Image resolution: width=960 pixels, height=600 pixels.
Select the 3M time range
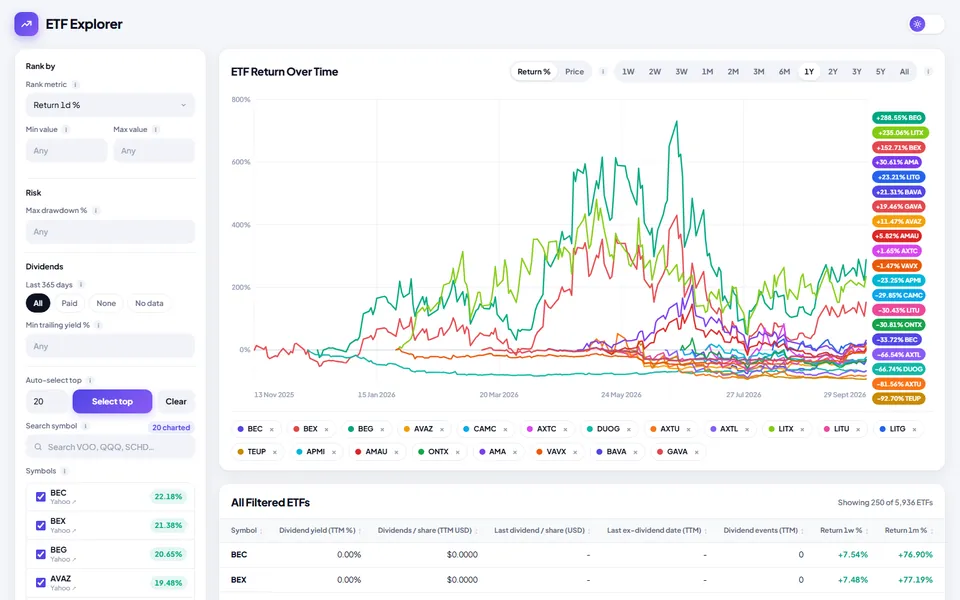tap(759, 72)
